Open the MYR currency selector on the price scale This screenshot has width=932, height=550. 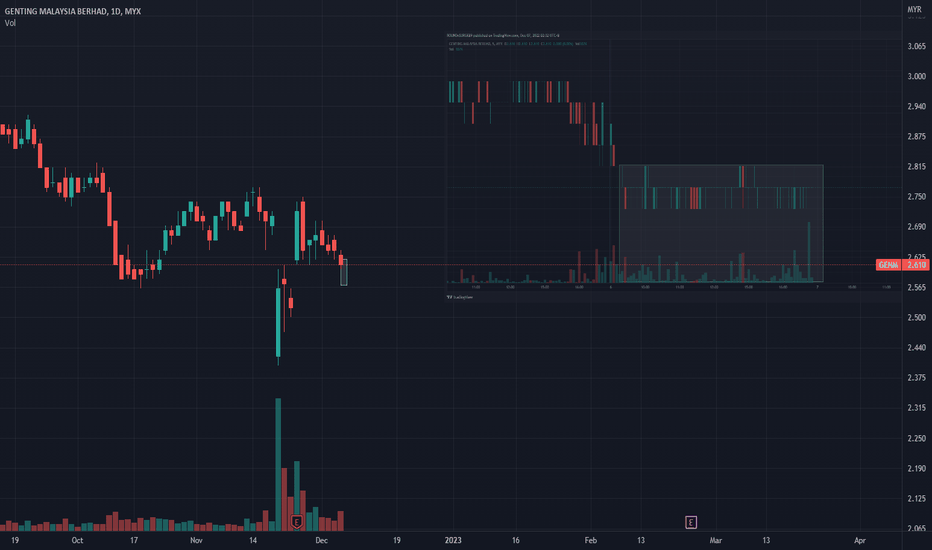pyautogui.click(x=914, y=10)
